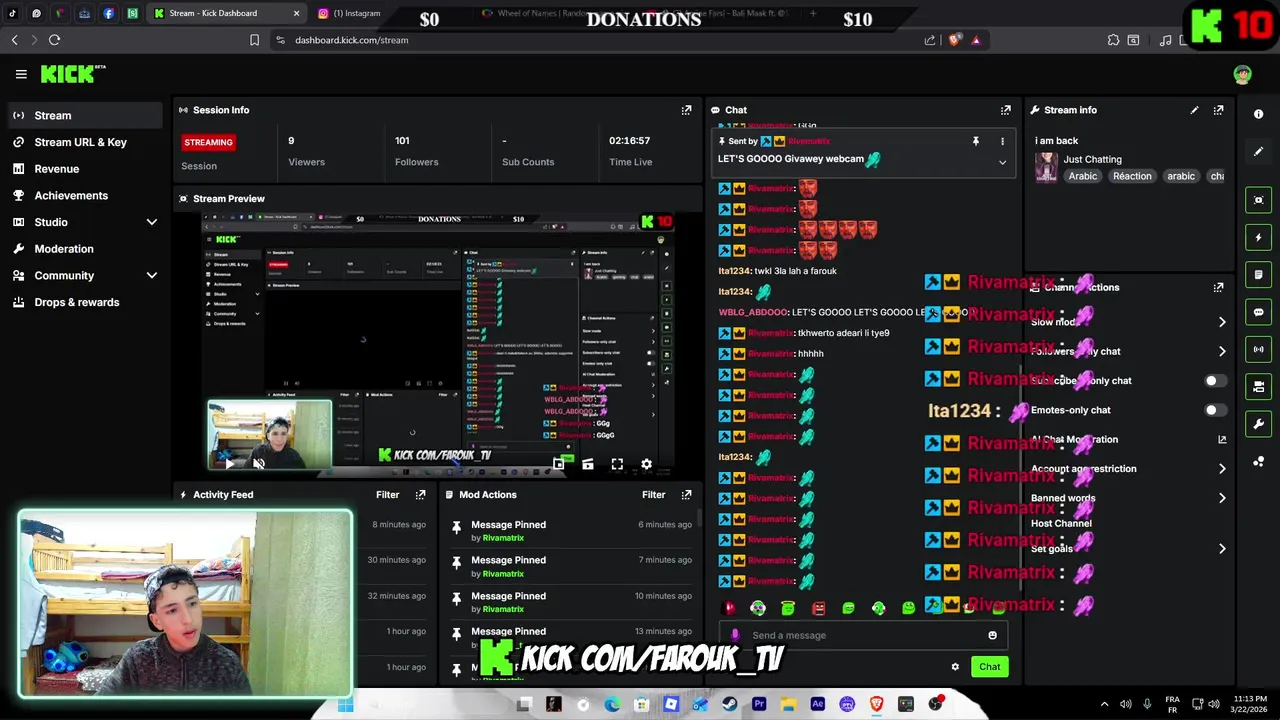Open the pinned message three-dot menu

1002,141
